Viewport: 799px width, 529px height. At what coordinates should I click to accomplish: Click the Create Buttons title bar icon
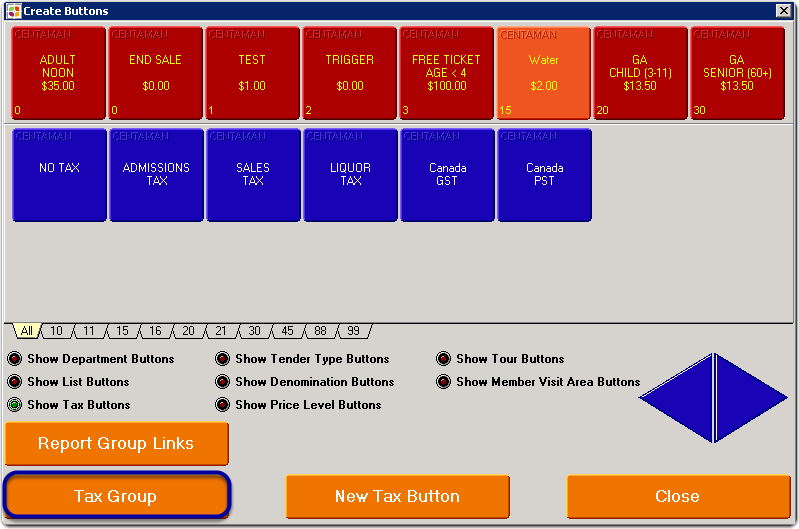(14, 11)
